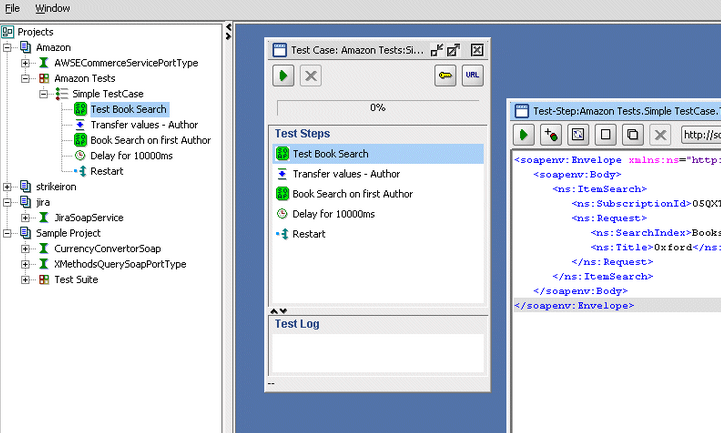This screenshot has height=433, width=721.
Task: Select Restart in Test Steps list
Action: (x=378, y=234)
